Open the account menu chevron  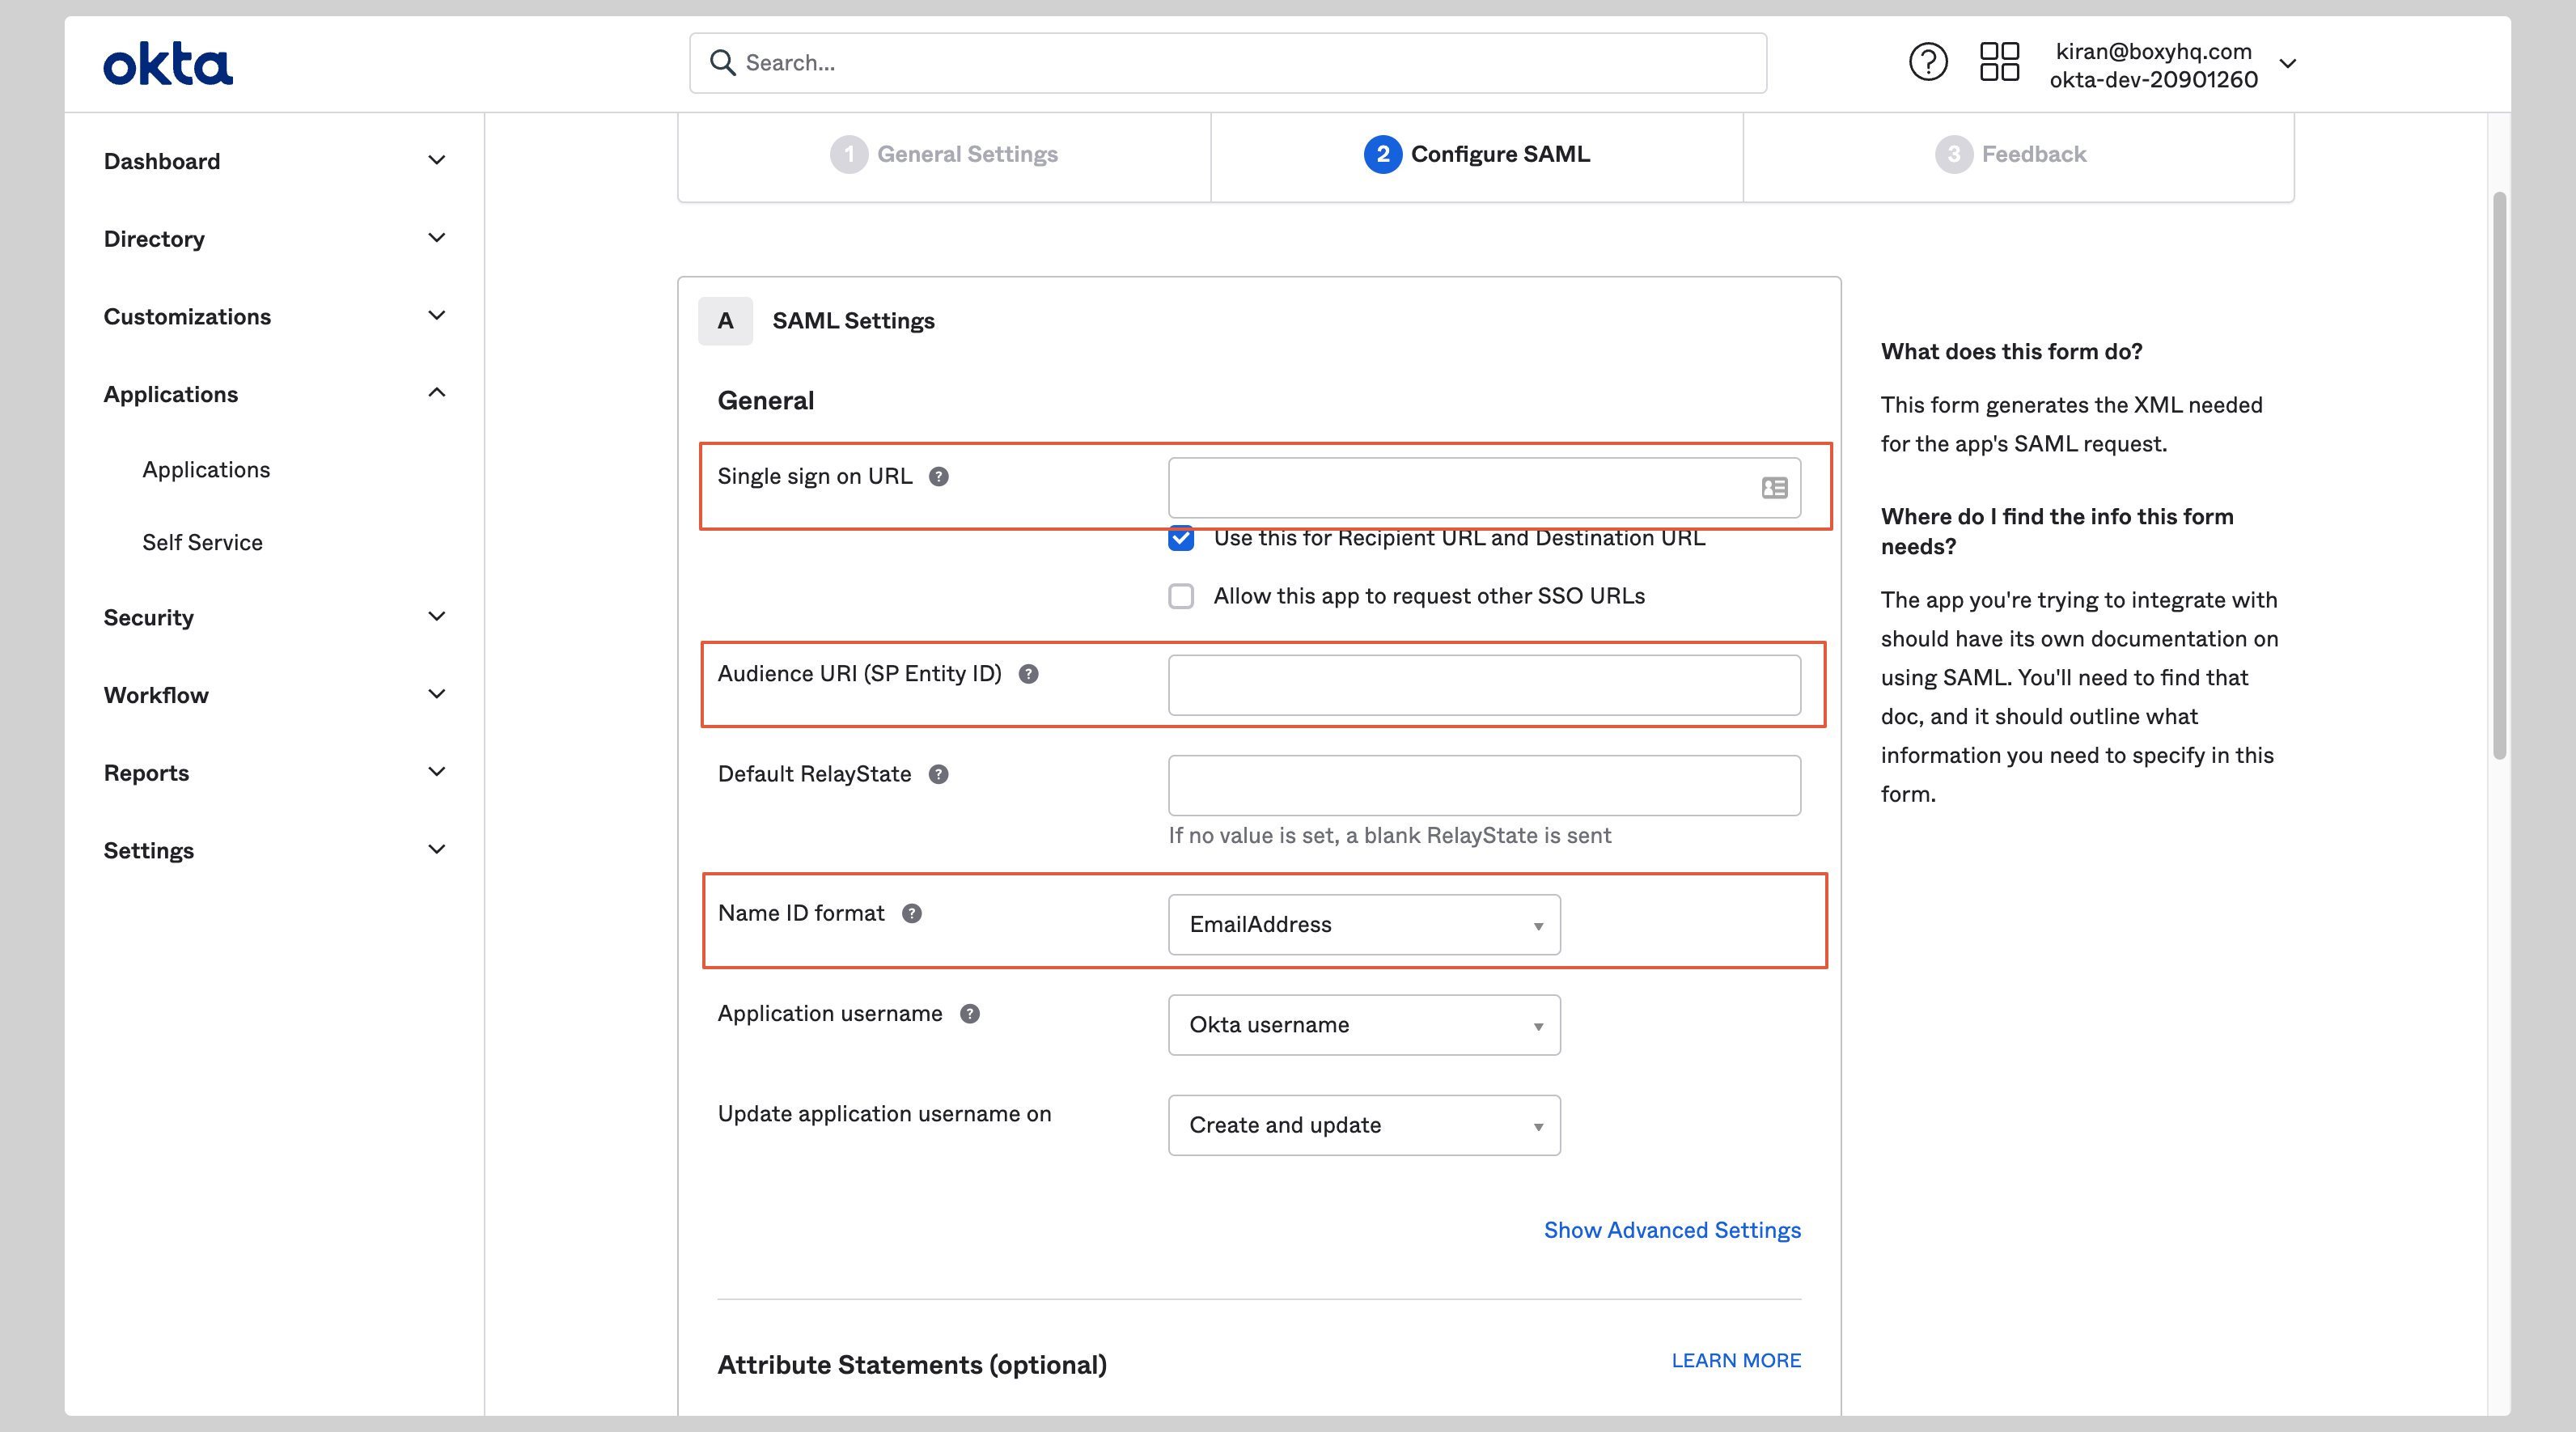(x=2288, y=63)
